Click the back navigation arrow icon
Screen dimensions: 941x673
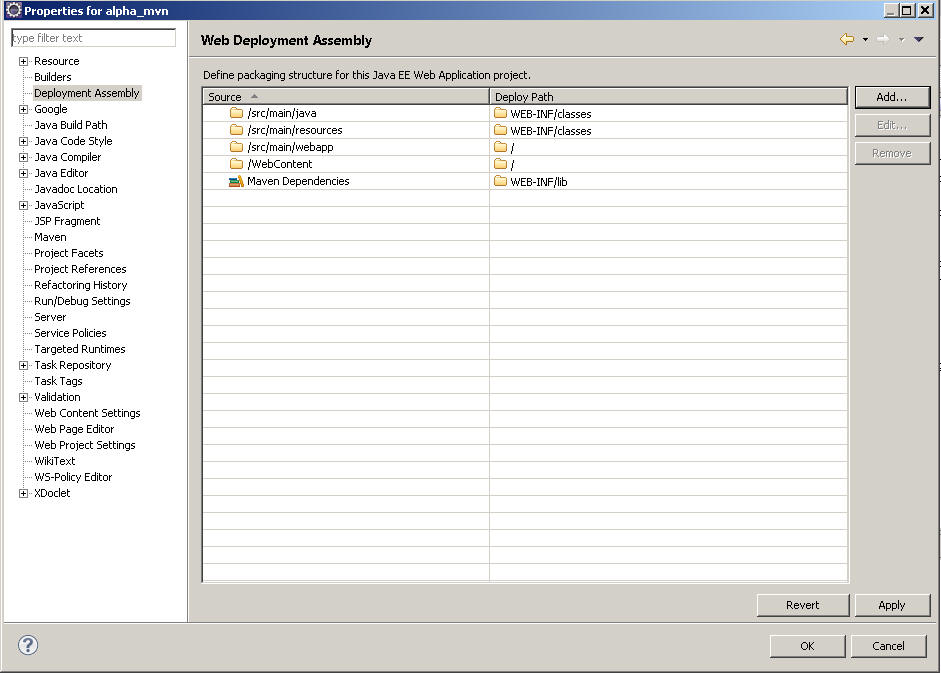(847, 39)
